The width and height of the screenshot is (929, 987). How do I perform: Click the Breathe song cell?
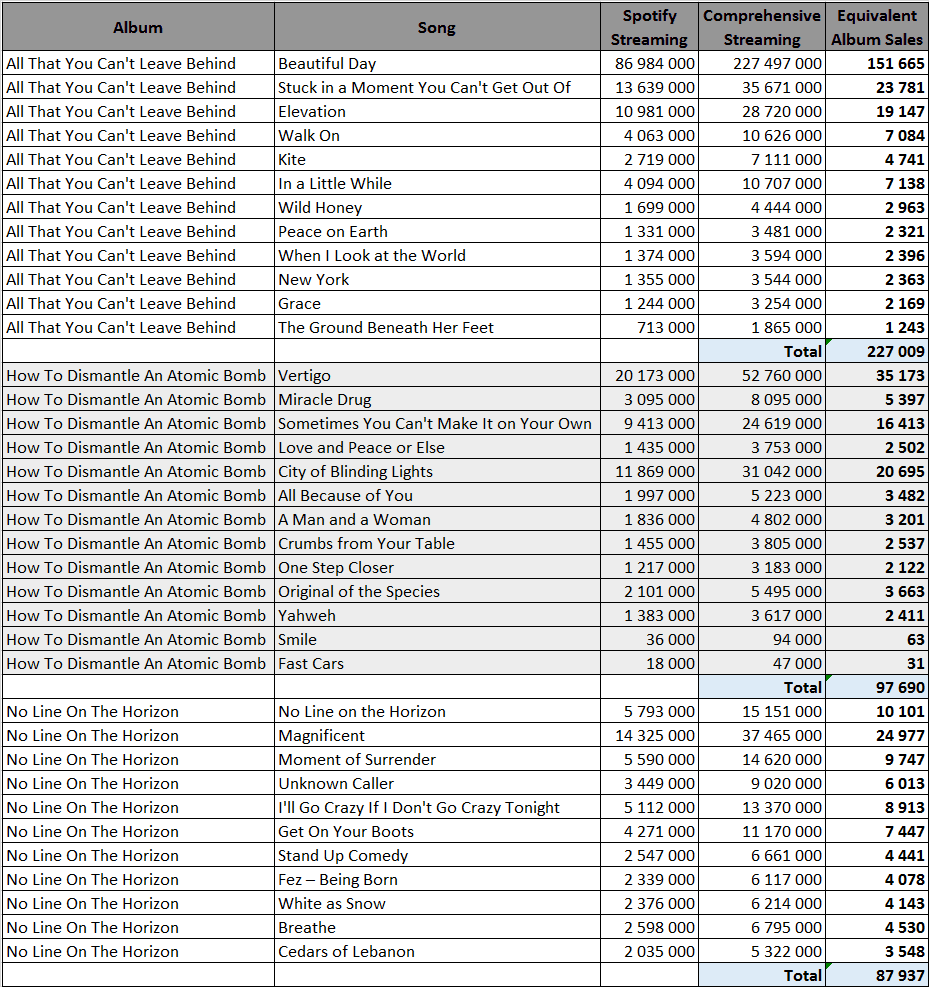pyautogui.click(x=437, y=927)
